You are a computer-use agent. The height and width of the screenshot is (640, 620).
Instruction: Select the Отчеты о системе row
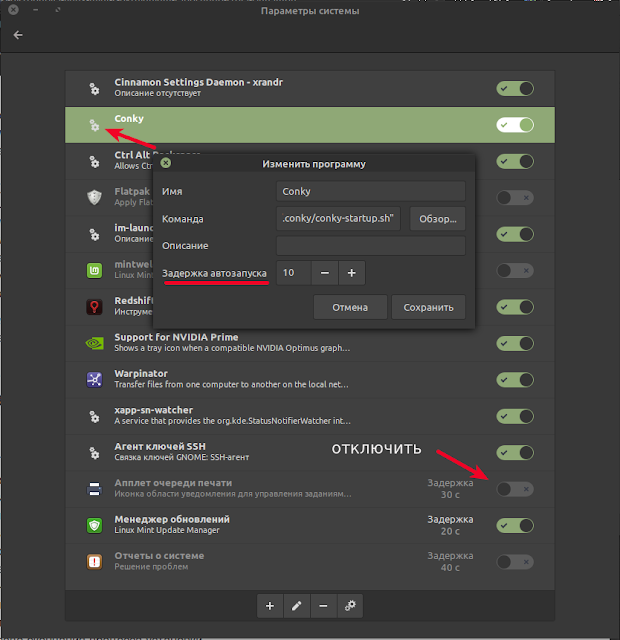310,562
